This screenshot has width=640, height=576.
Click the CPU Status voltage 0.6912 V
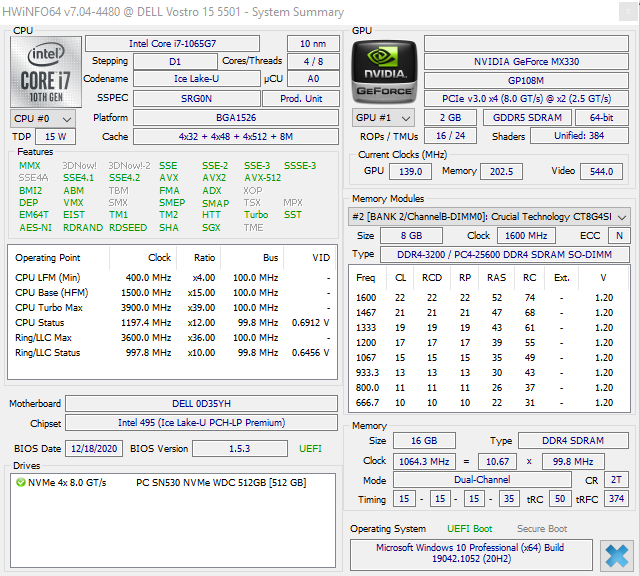pos(310,323)
